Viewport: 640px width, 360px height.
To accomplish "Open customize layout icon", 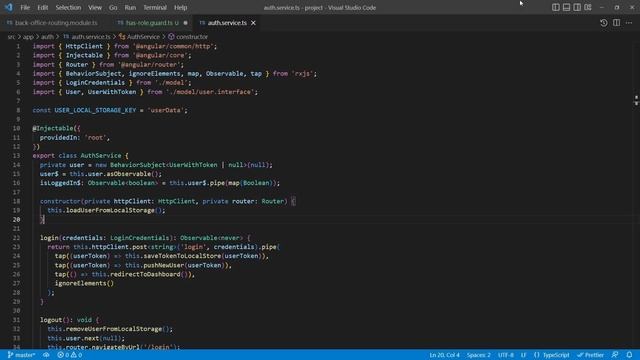I will 588,7.
